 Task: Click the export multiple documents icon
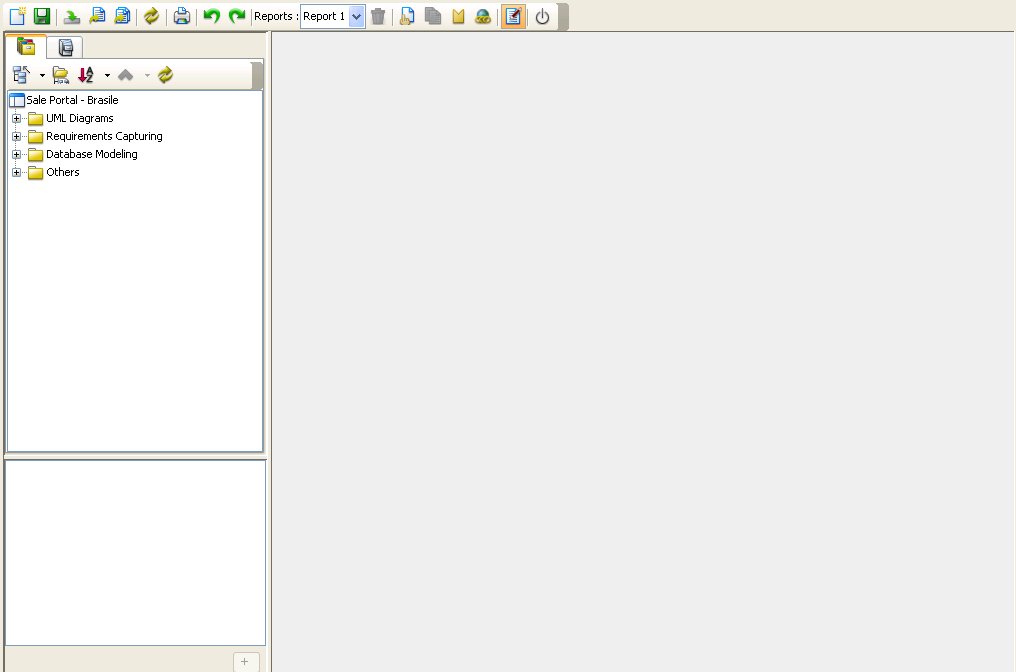coord(122,16)
